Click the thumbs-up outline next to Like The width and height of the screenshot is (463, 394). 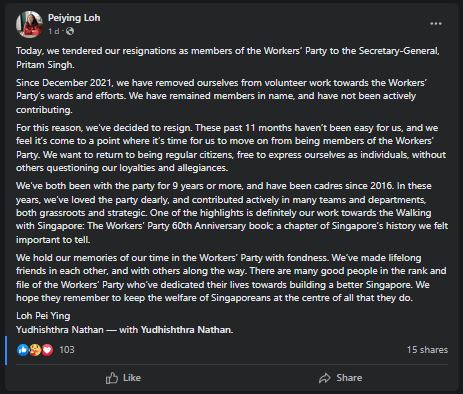coord(112,378)
